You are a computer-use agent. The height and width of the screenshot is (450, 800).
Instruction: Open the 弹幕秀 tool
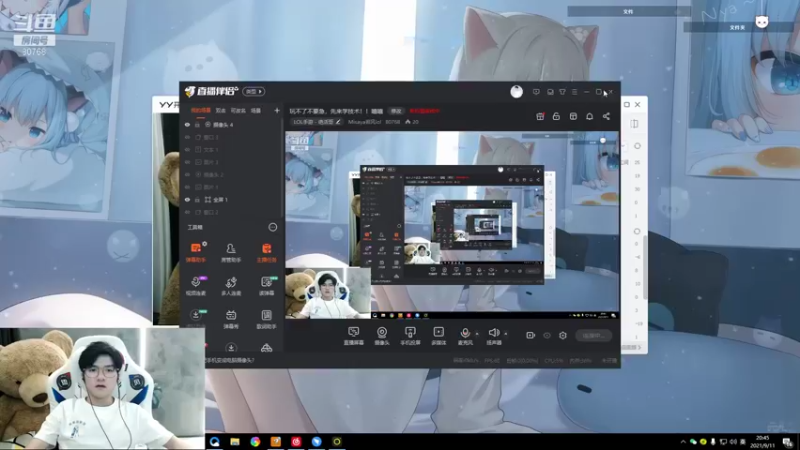point(231,319)
